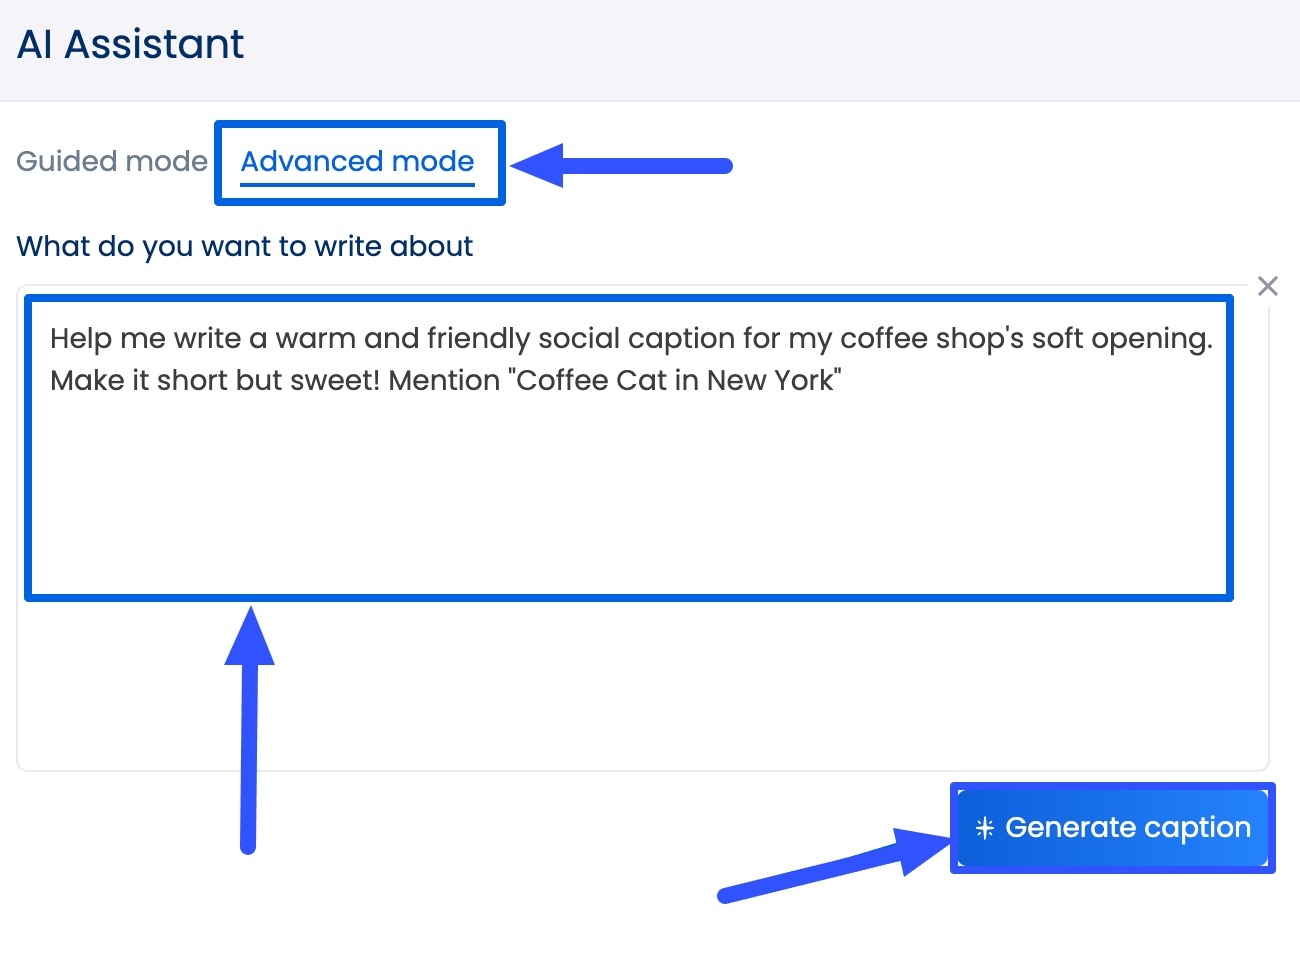
Task: Select the asterisk icon beside Generate caption text
Action: 985,827
